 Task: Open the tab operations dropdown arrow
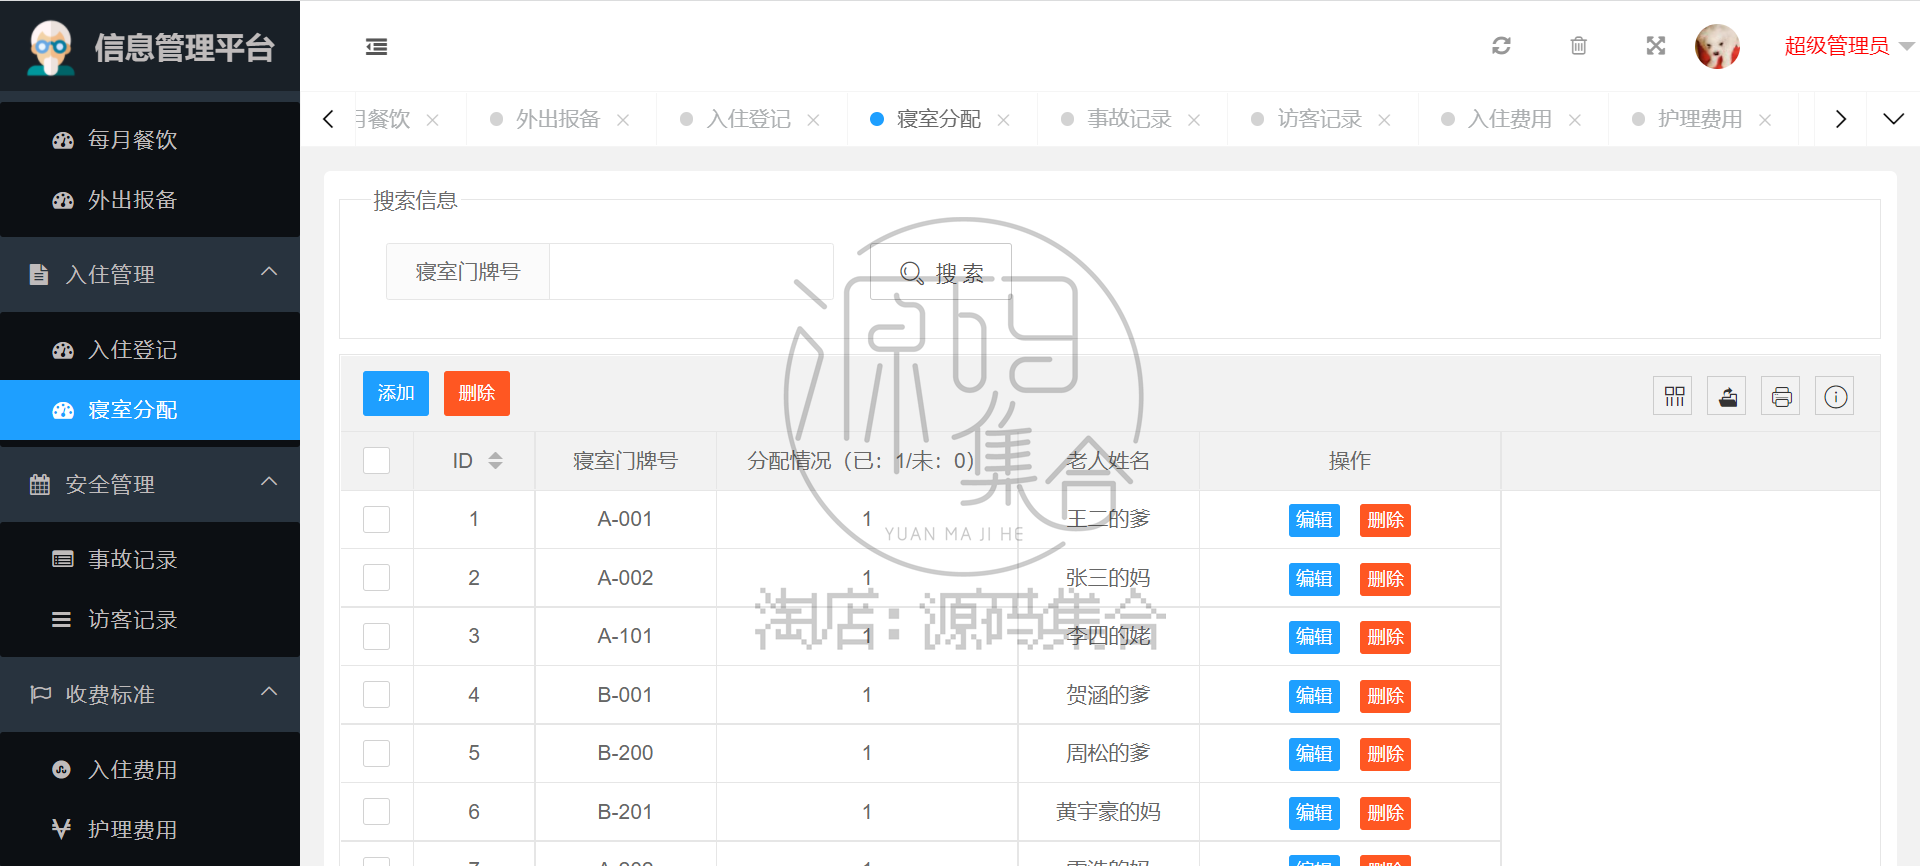1893,119
